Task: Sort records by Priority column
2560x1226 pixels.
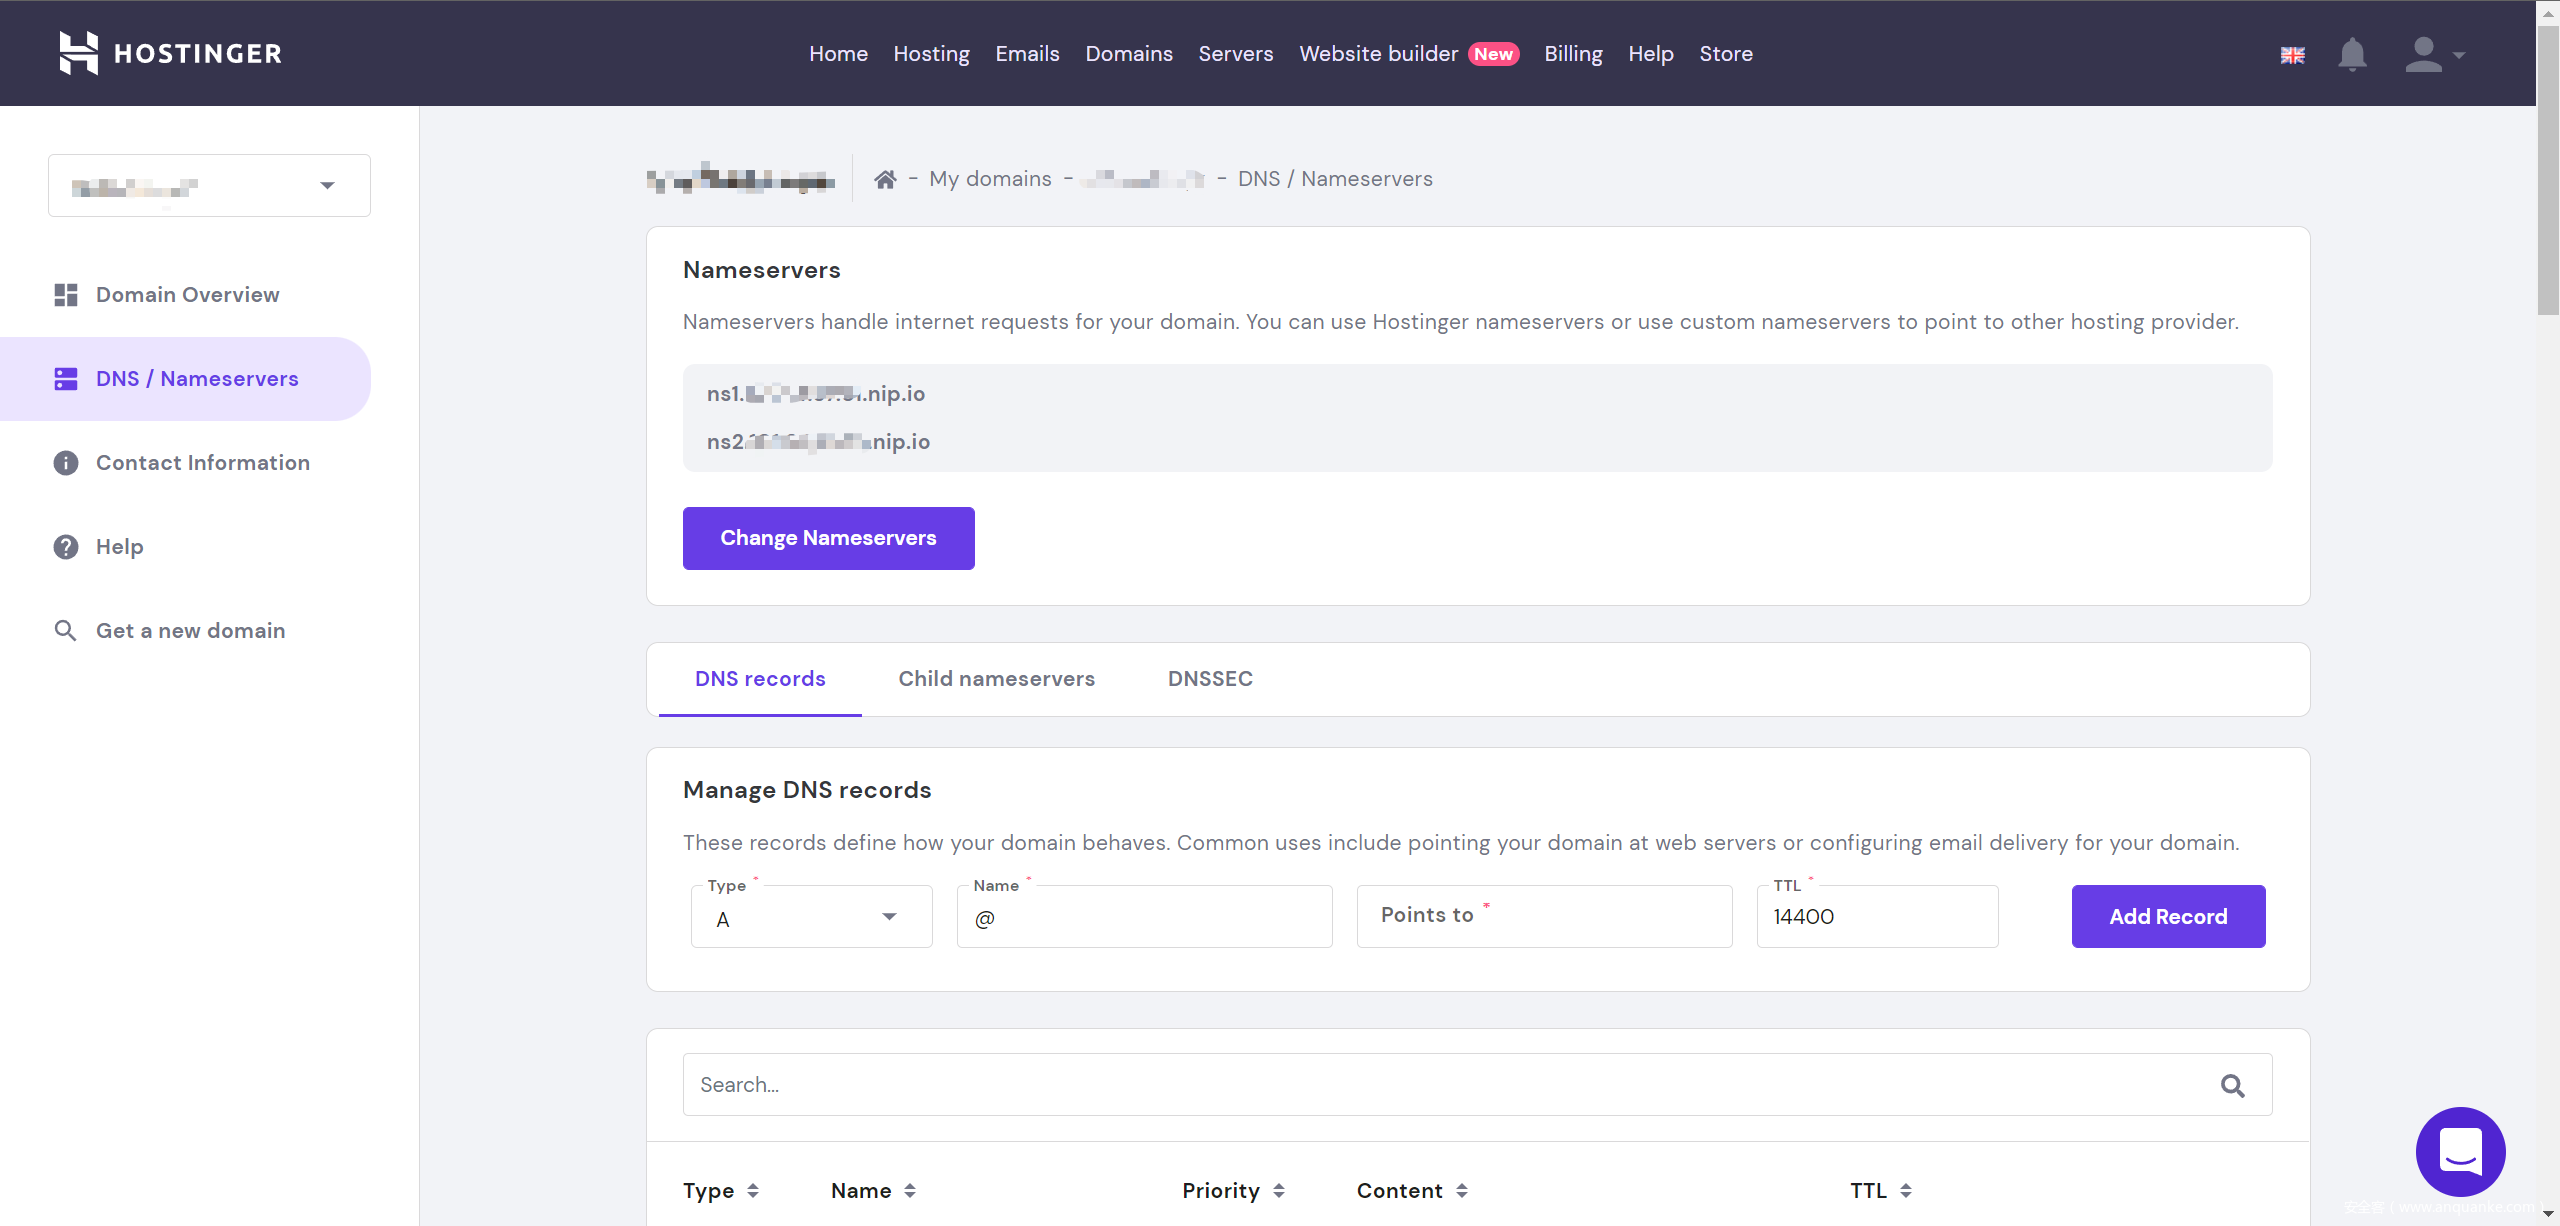Action: pyautogui.click(x=1279, y=1190)
